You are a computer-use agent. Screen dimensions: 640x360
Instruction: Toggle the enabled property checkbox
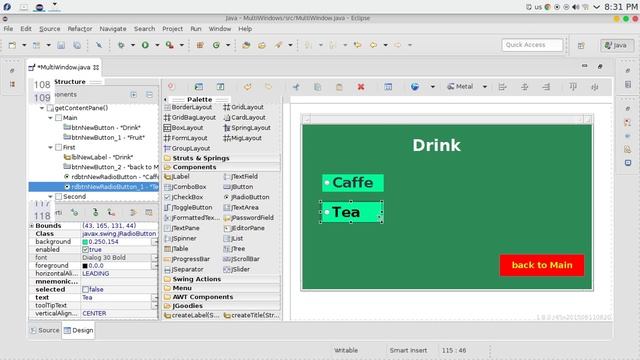coord(85,249)
